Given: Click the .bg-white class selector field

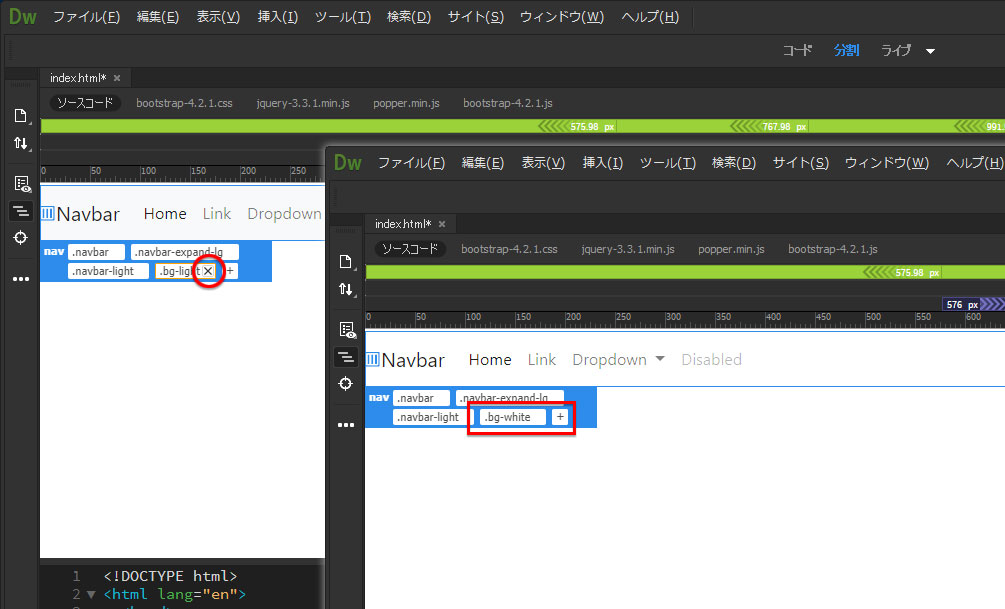Looking at the screenshot, I should coord(513,417).
